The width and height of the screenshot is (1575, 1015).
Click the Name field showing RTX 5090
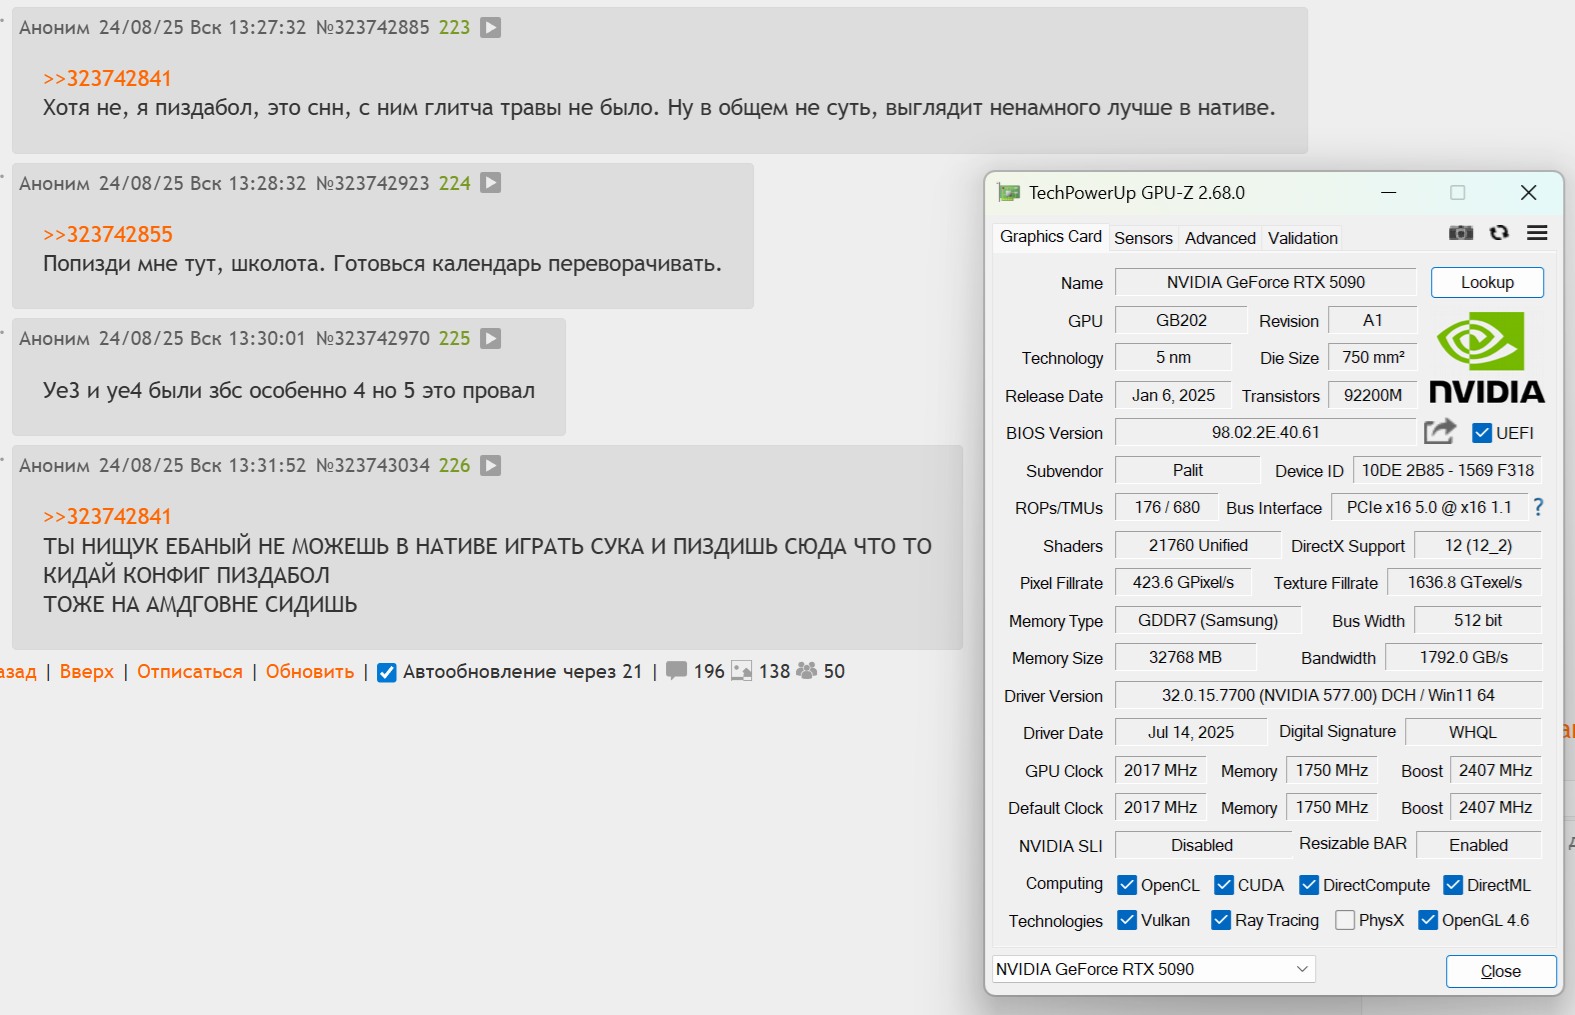click(1266, 282)
